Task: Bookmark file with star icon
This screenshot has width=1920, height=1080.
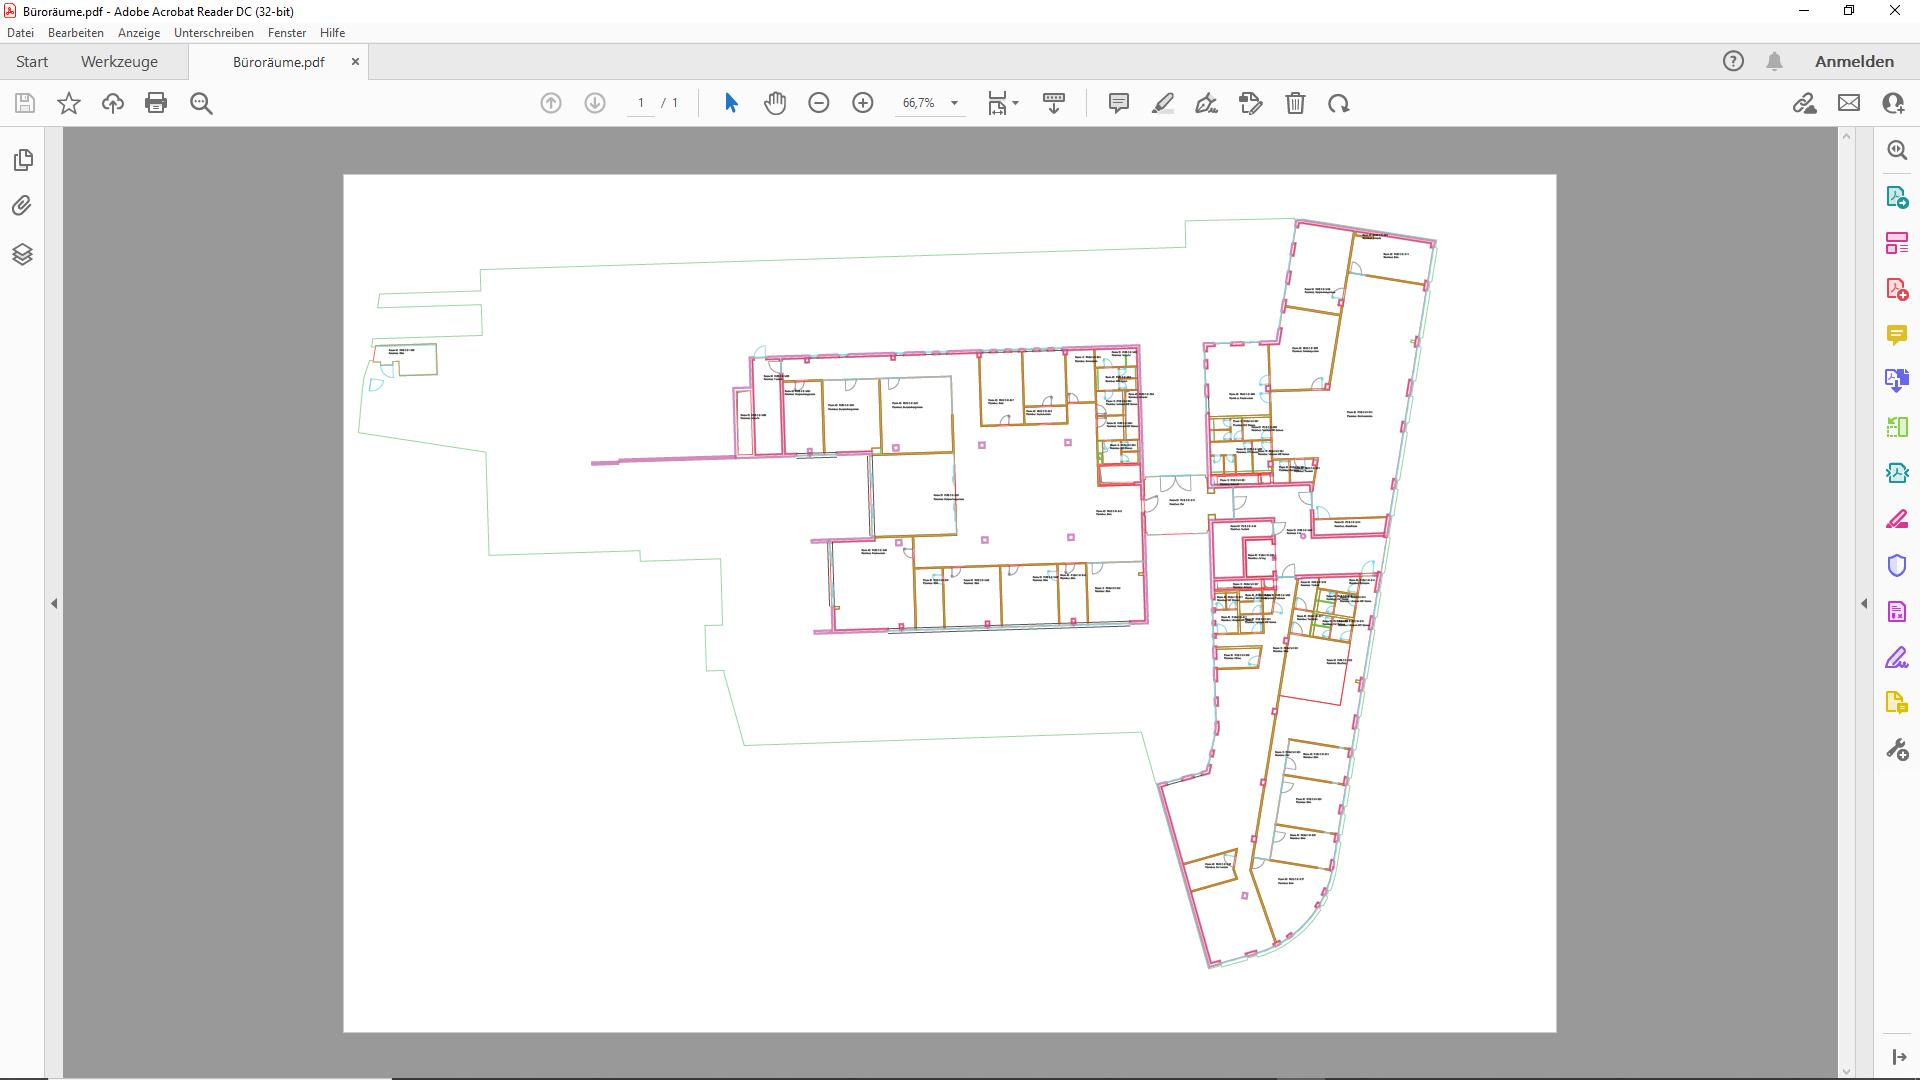Action: (69, 103)
